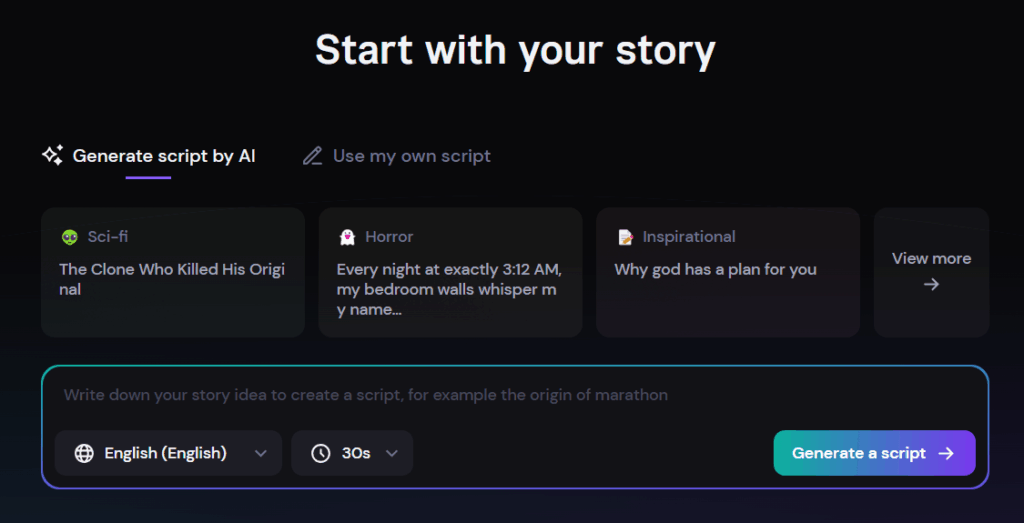
Task: Click the globe language icon
Action: tap(85, 453)
